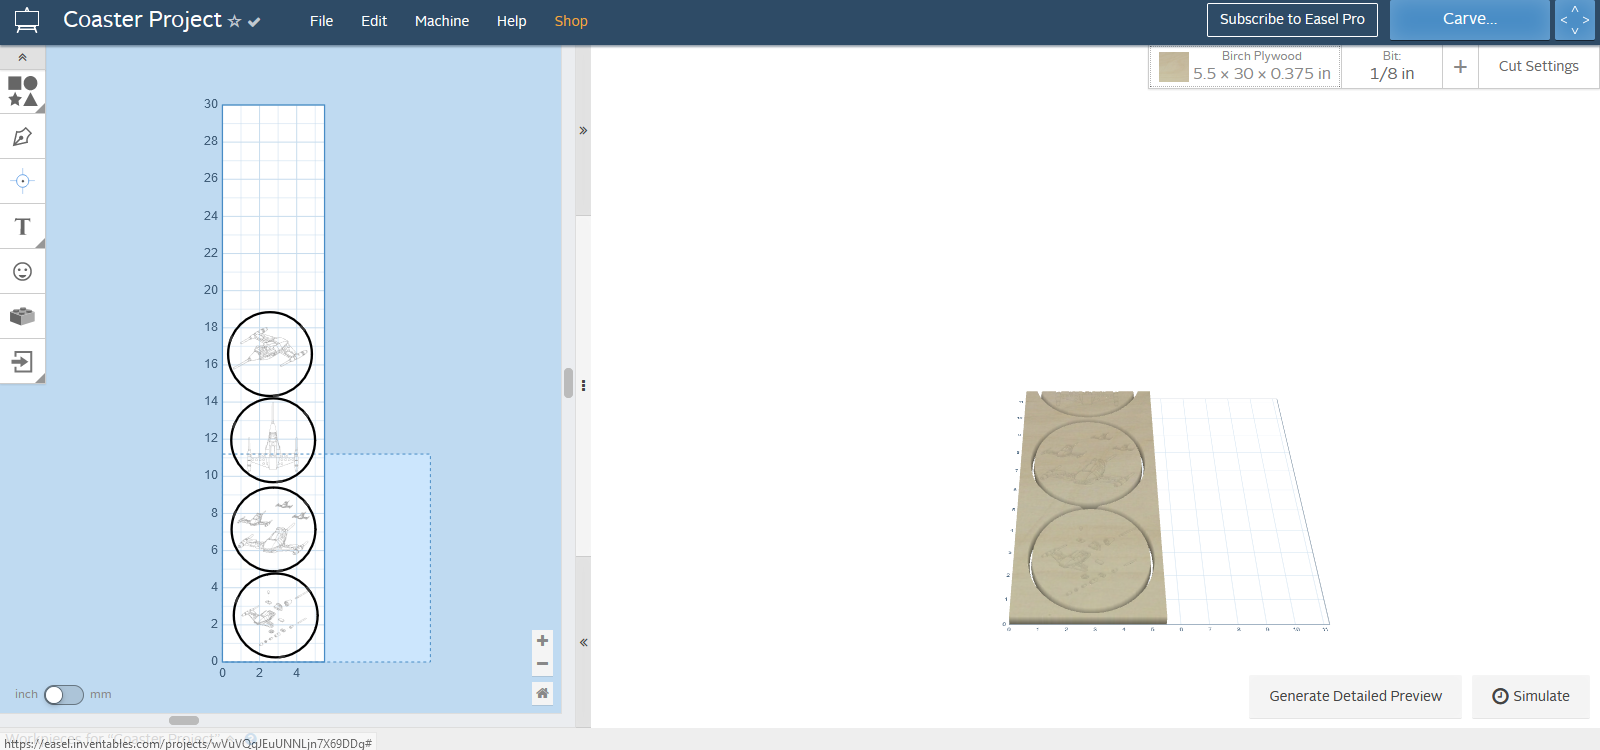The width and height of the screenshot is (1600, 750).
Task: Open the Help menu
Action: click(x=511, y=21)
